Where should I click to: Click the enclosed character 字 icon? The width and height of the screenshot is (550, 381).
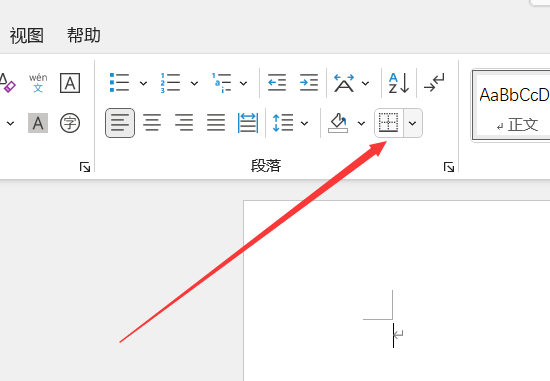pos(70,123)
